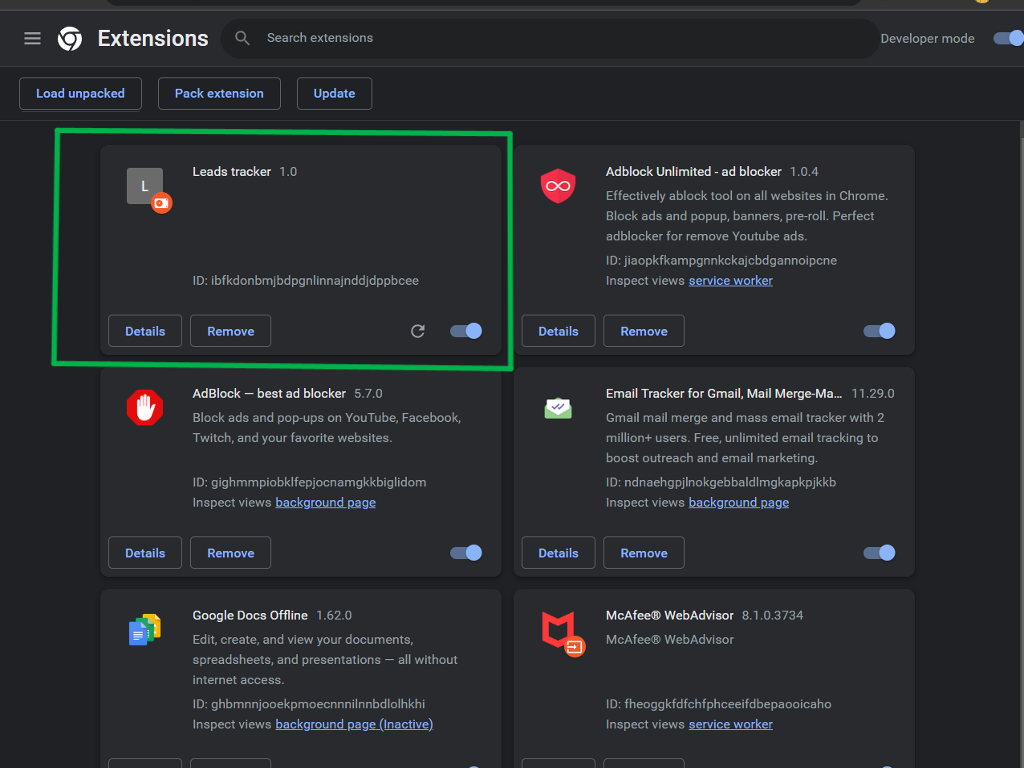Image resolution: width=1024 pixels, height=768 pixels.
Task: Disable Adblock Unlimited extension toggle
Action: click(880, 331)
